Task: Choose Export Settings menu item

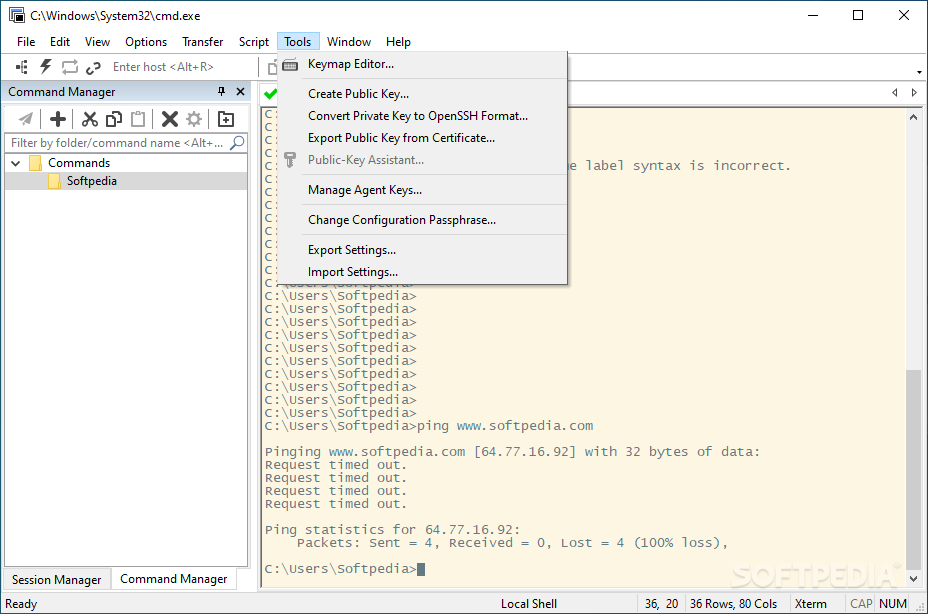Action: coord(422,250)
